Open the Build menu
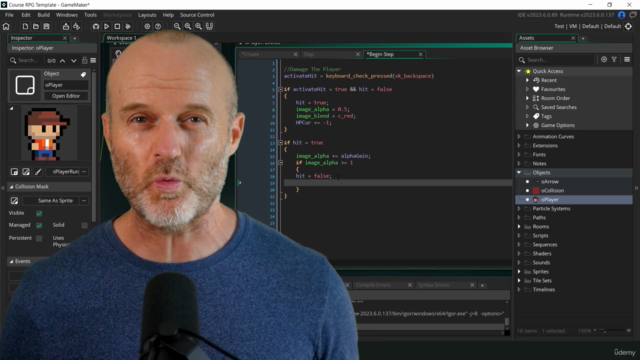 point(44,15)
